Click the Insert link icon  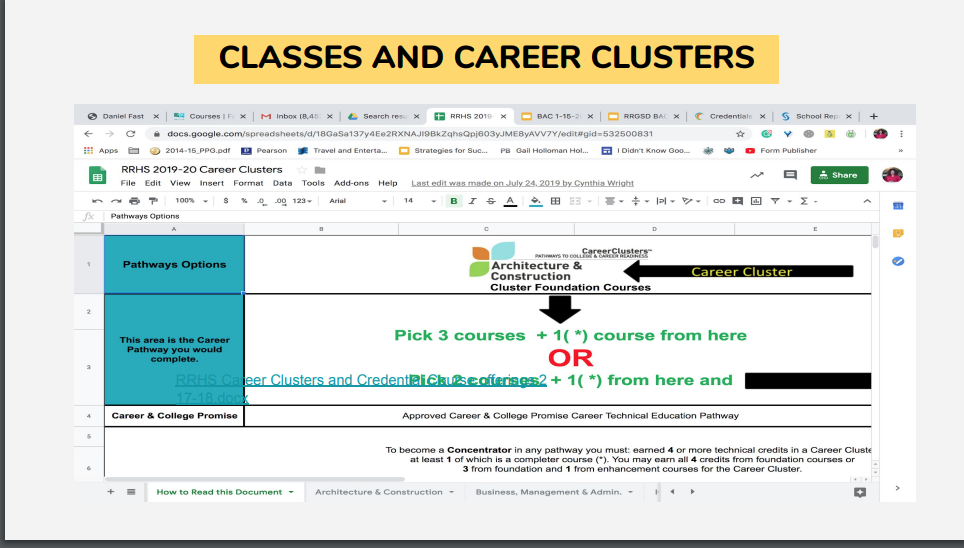718,201
